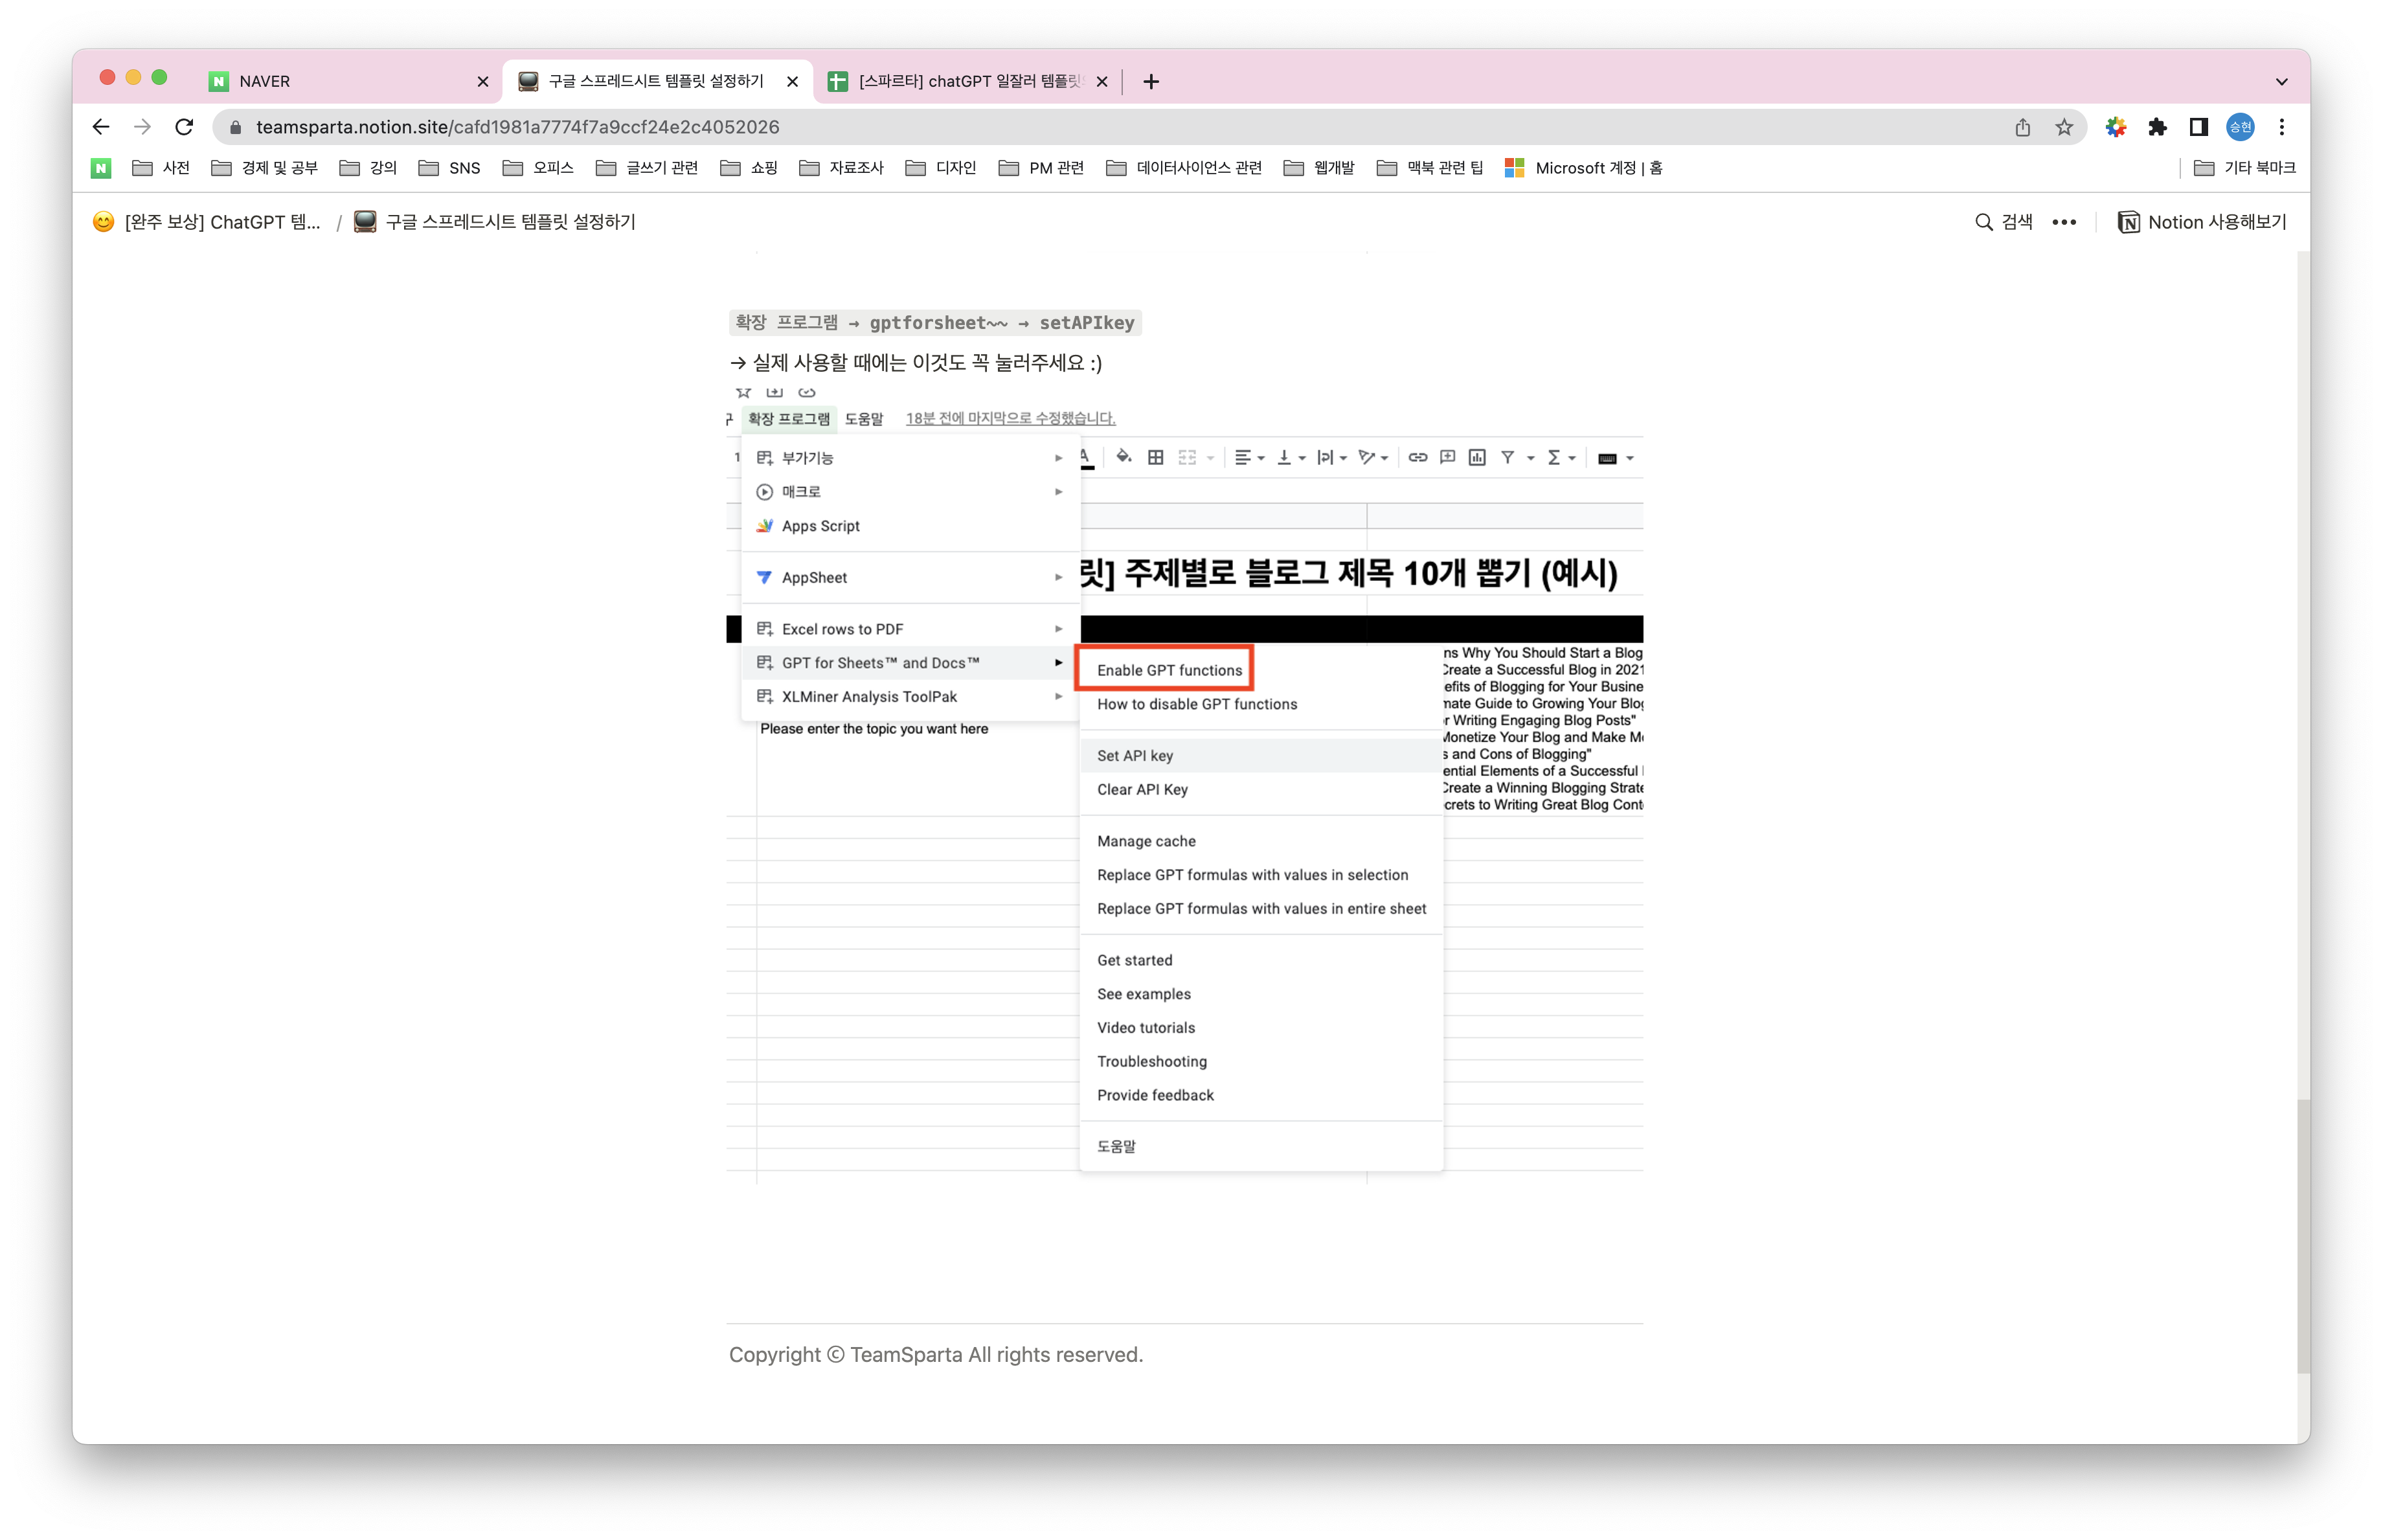2383x1540 pixels.
Task: Go back to the previous page
Action: click(100, 127)
